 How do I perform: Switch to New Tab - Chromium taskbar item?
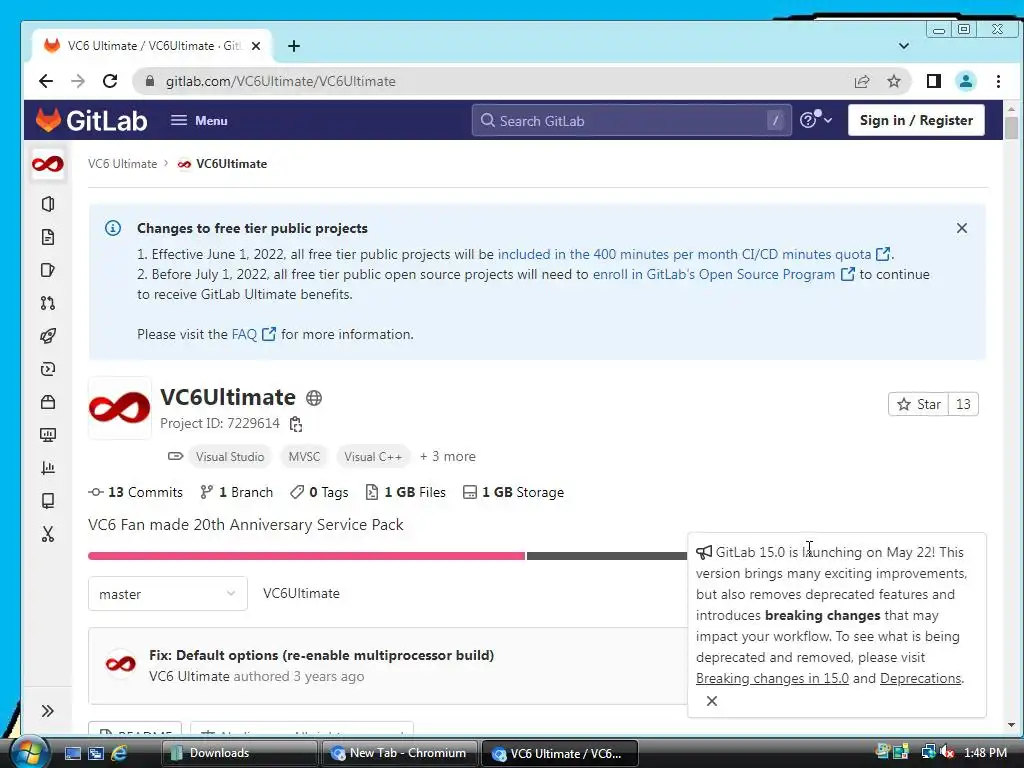click(x=400, y=753)
